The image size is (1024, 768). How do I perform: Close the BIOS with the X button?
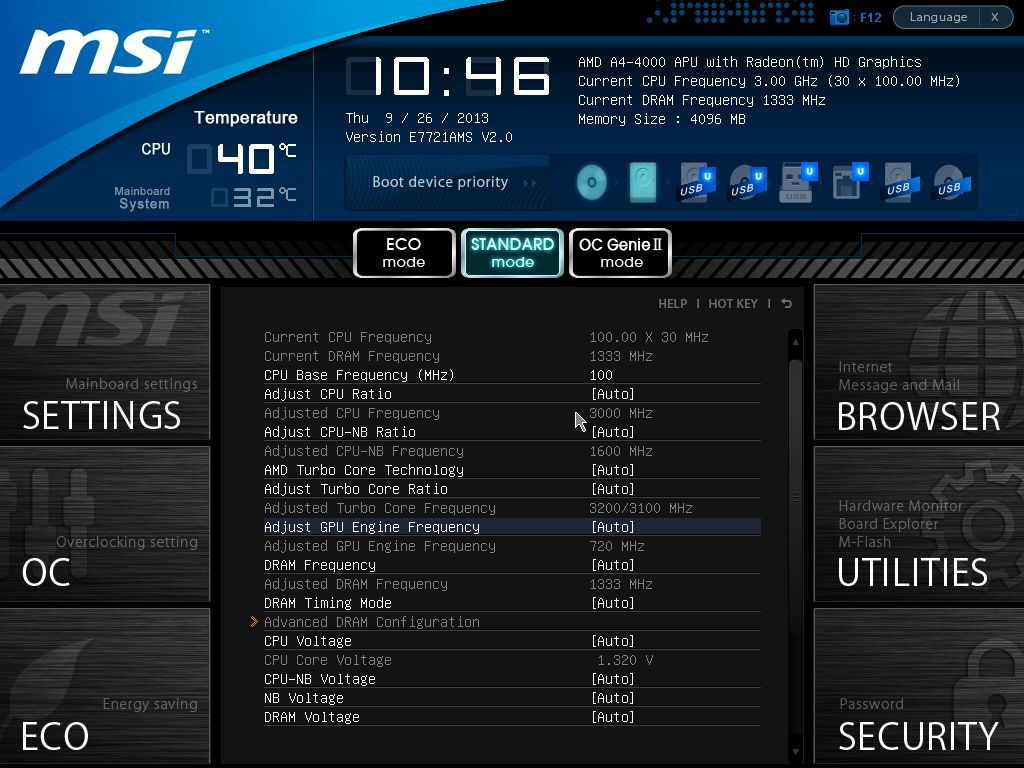tap(995, 17)
